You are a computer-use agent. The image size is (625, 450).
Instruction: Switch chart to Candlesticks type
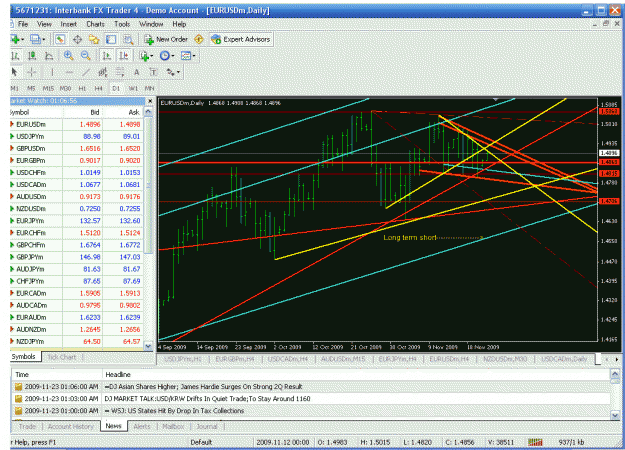click(32, 56)
